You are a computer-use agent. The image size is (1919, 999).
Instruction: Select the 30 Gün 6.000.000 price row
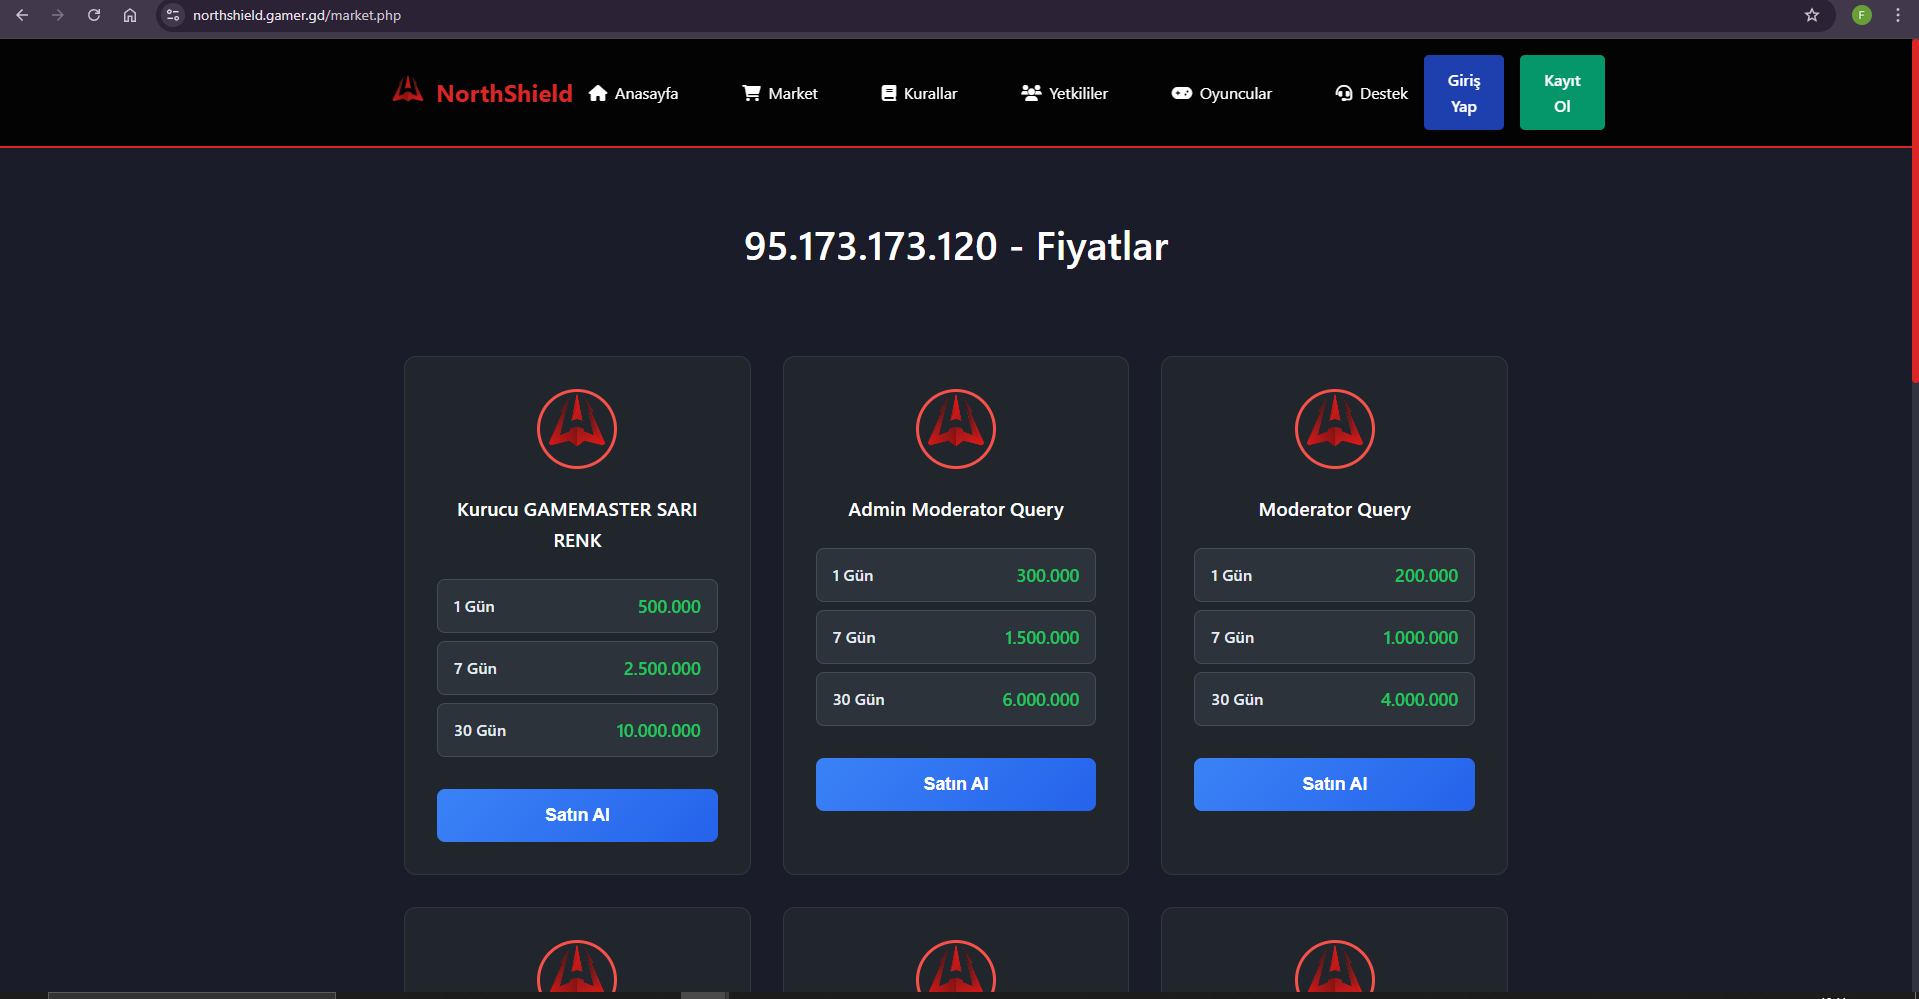956,699
